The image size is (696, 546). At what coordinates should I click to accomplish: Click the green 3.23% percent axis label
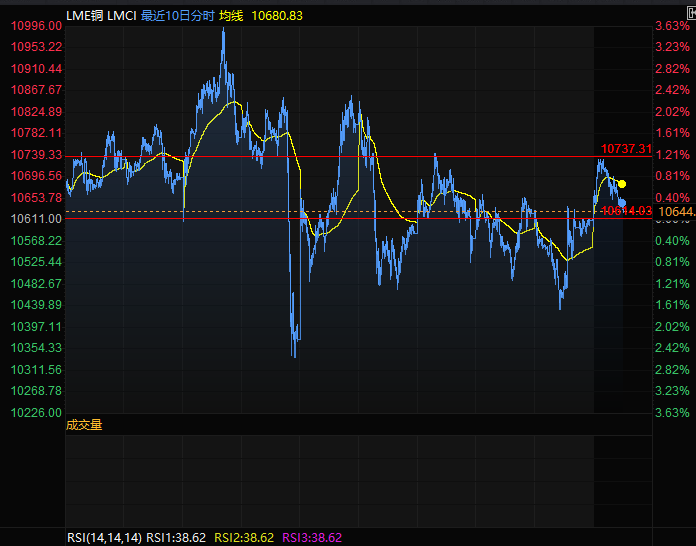[672, 391]
